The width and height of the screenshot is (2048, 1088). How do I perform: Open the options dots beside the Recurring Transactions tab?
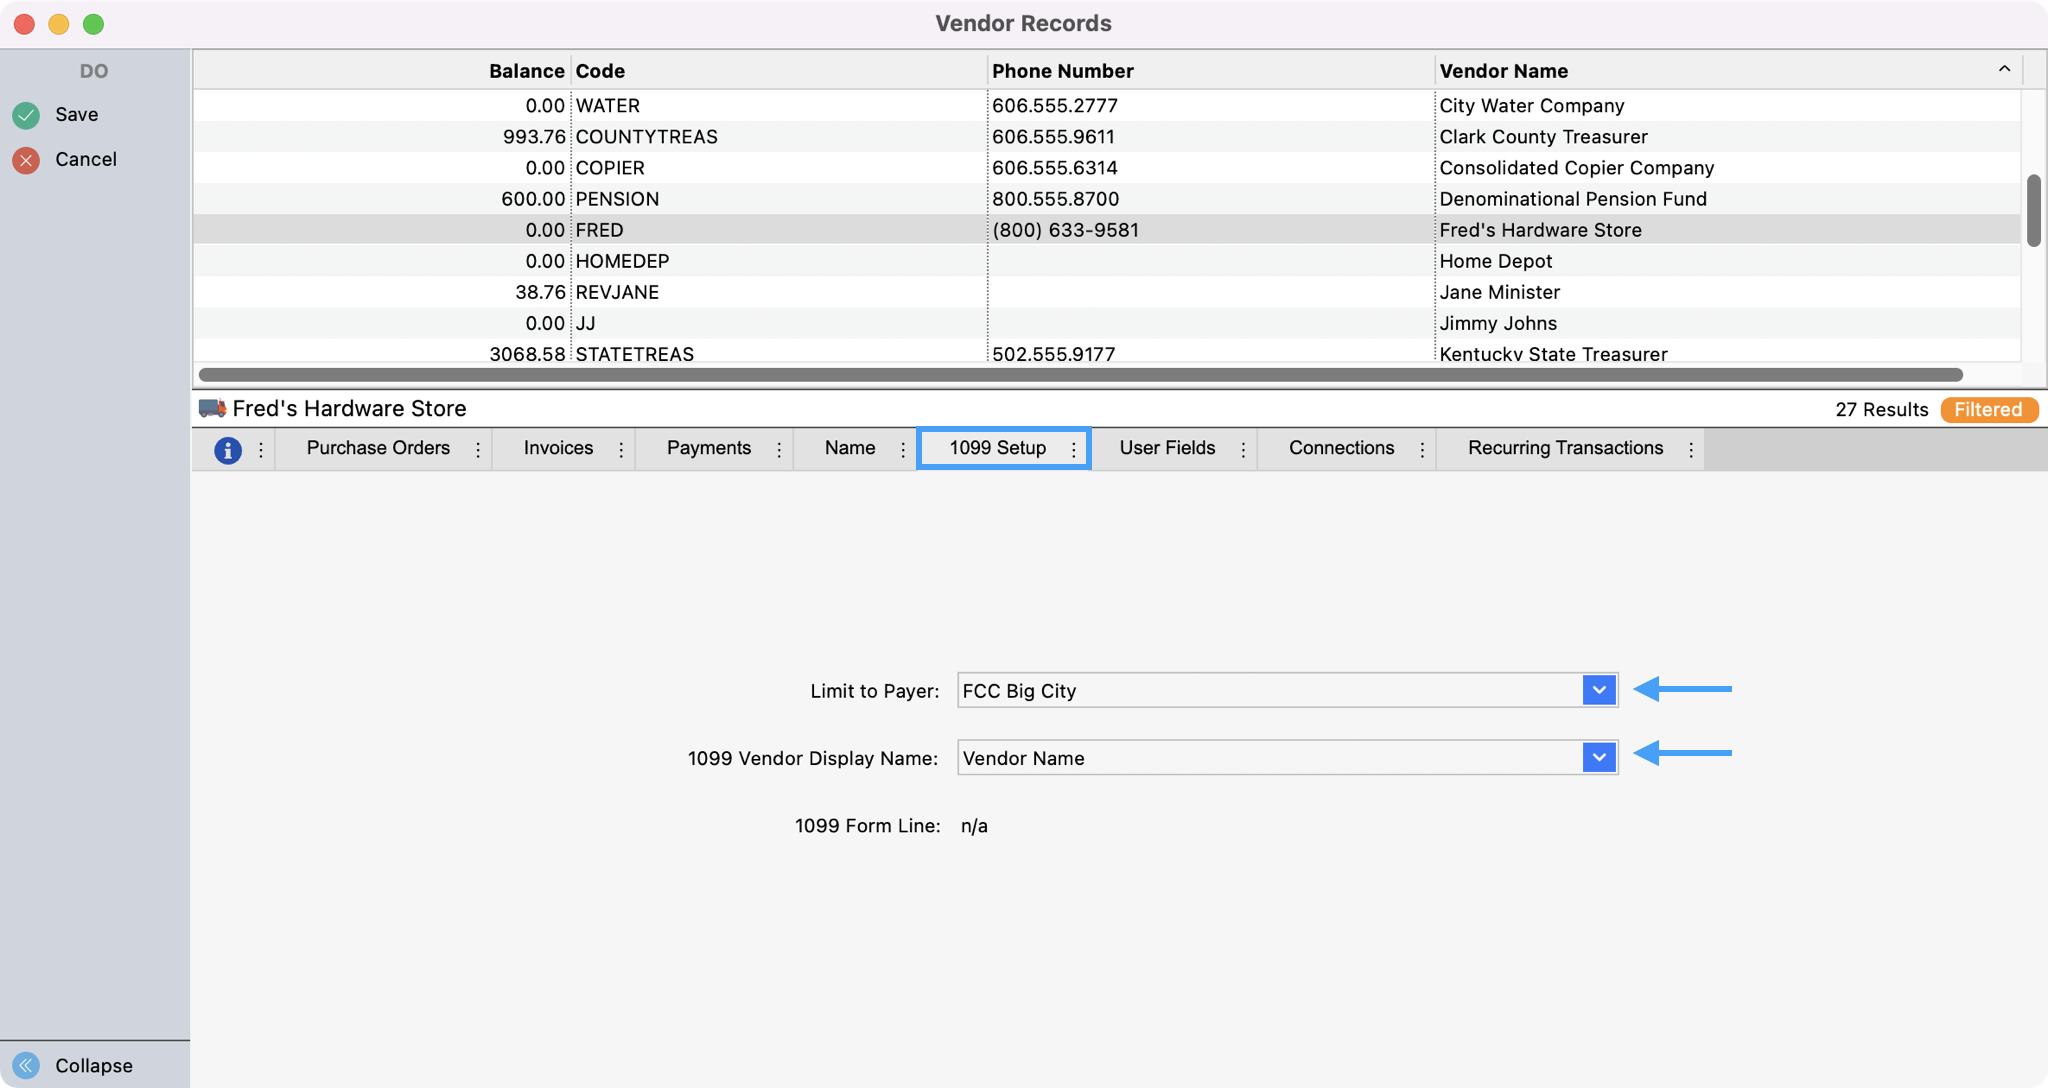tap(1691, 450)
